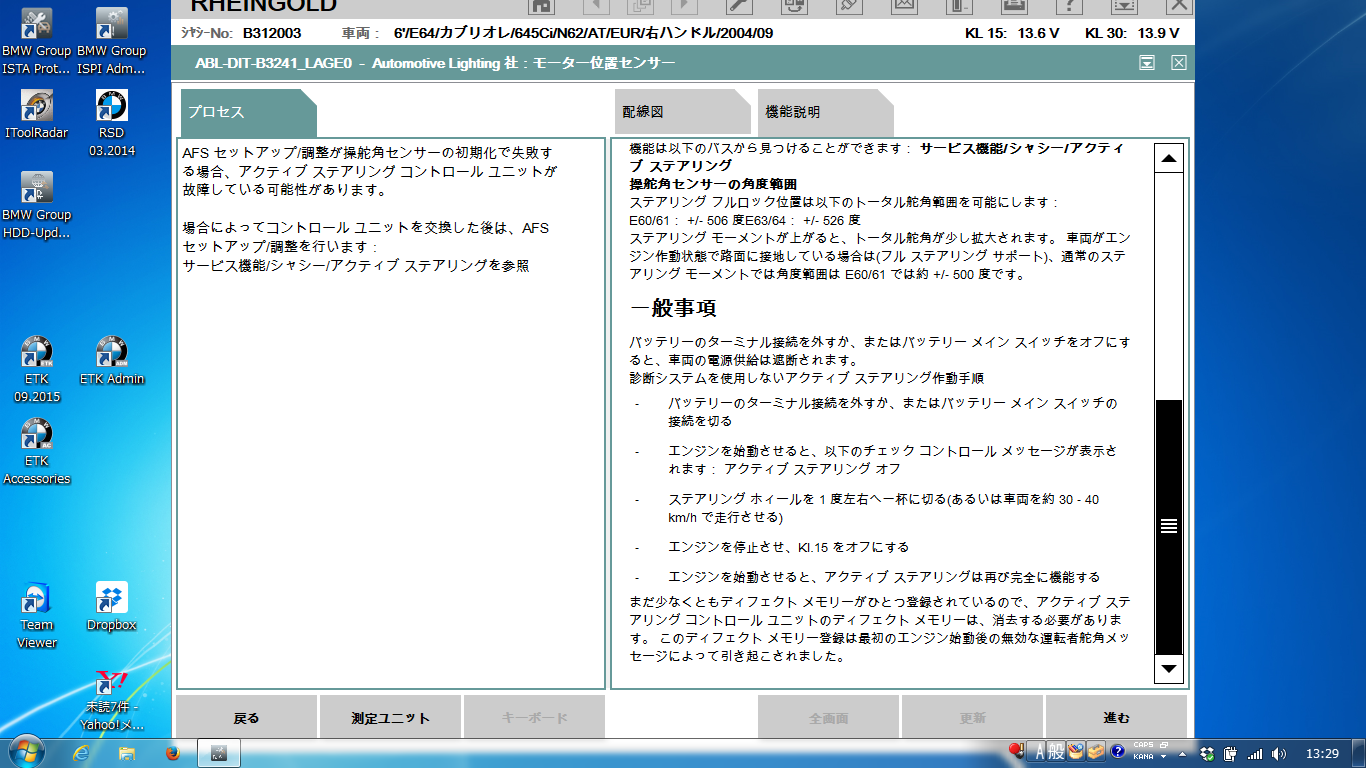Switch to the プロセス tab
This screenshot has width=1366, height=768.
tap(248, 112)
